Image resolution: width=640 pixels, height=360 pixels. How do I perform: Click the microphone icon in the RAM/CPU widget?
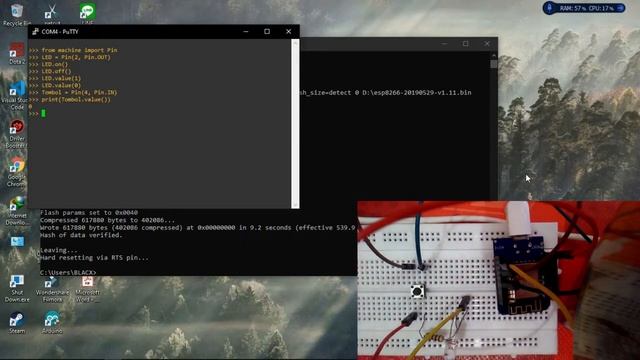pyautogui.click(x=550, y=8)
